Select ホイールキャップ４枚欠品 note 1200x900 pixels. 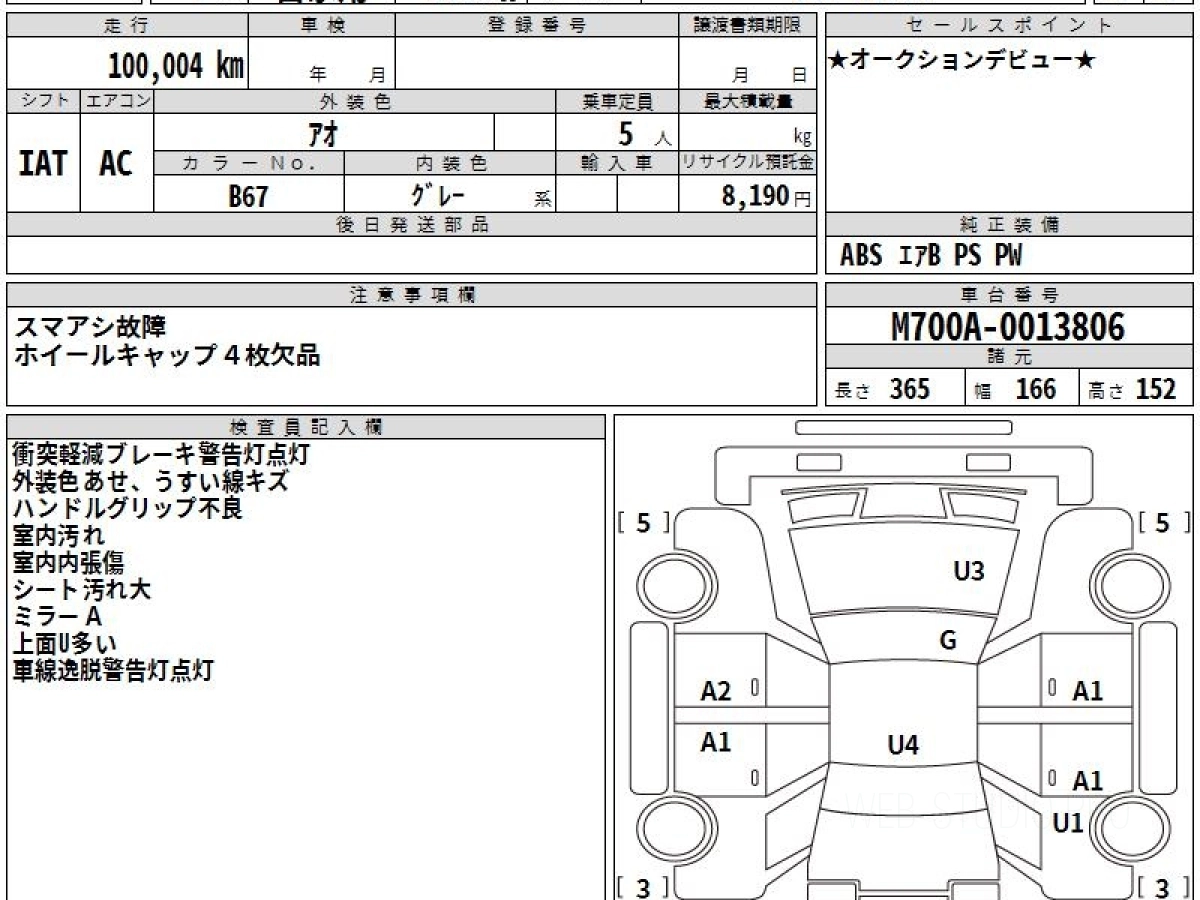(x=166, y=355)
